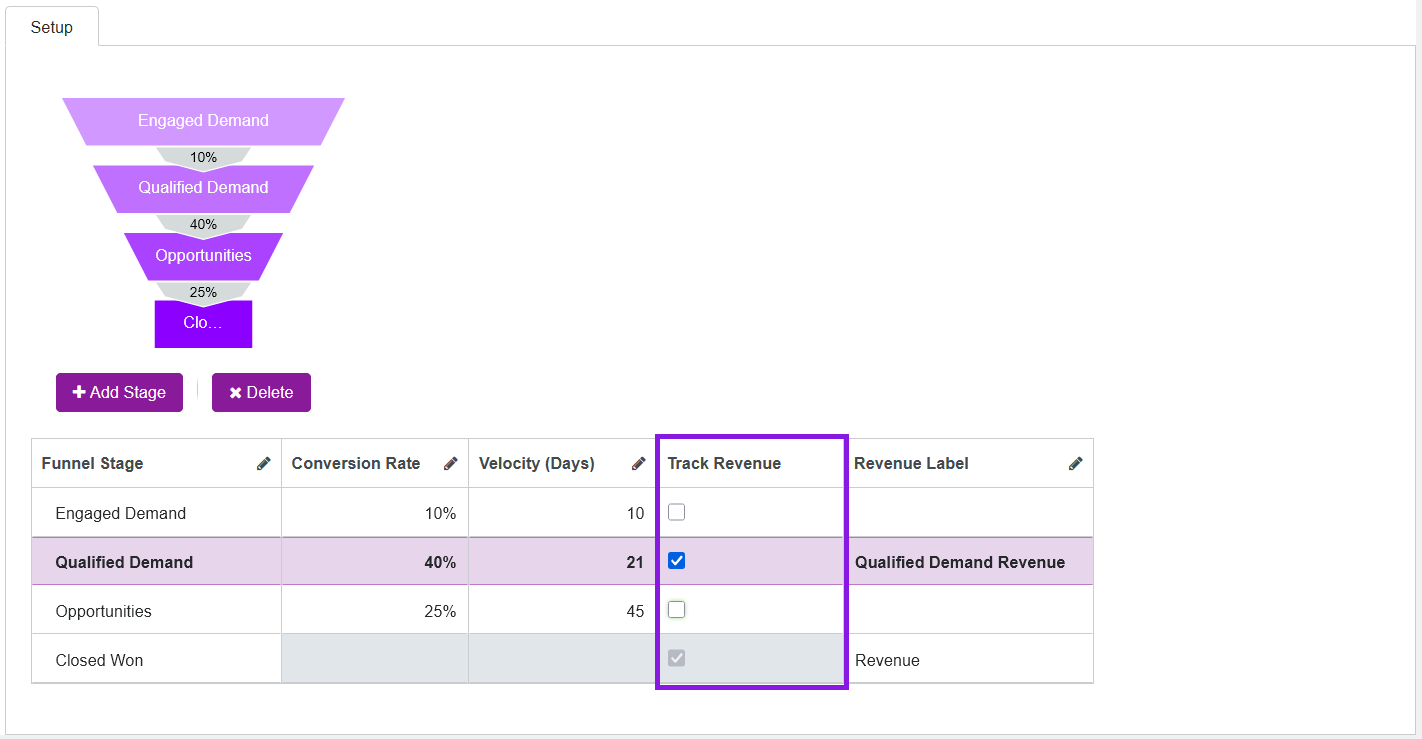Click the Velocity (Days) edit pencil icon
This screenshot has width=1422, height=739.
pyautogui.click(x=638, y=463)
